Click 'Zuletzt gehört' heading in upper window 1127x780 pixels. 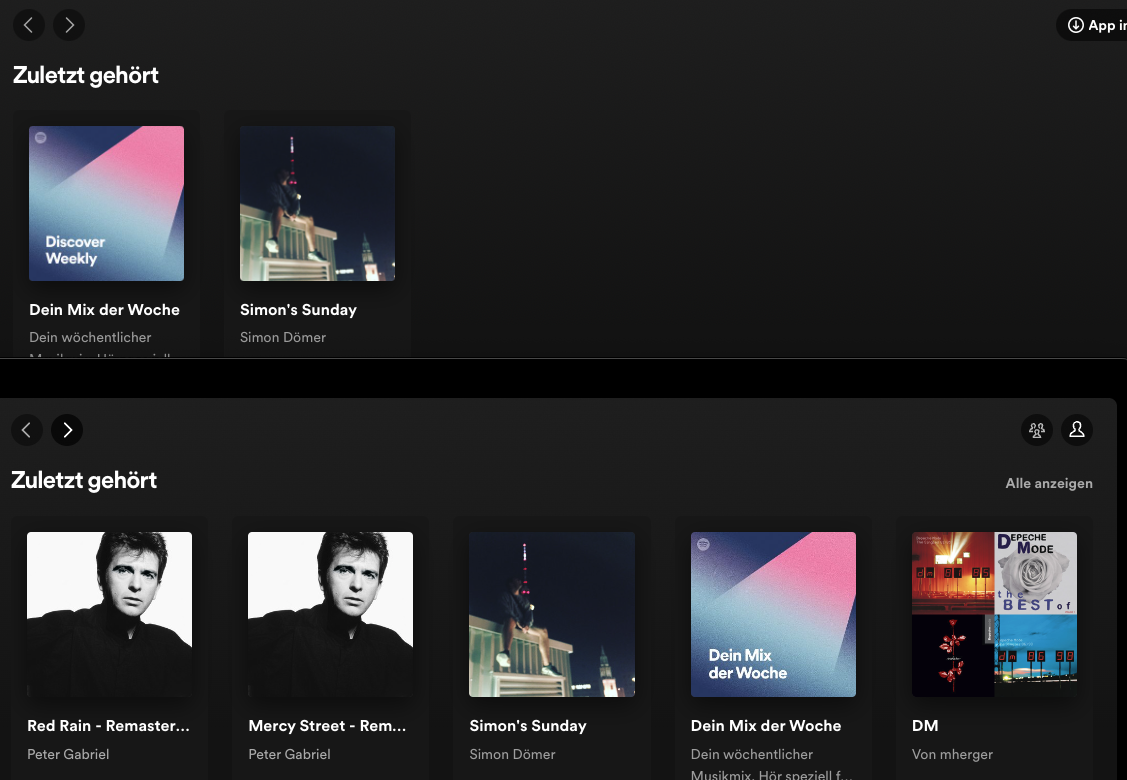[86, 75]
